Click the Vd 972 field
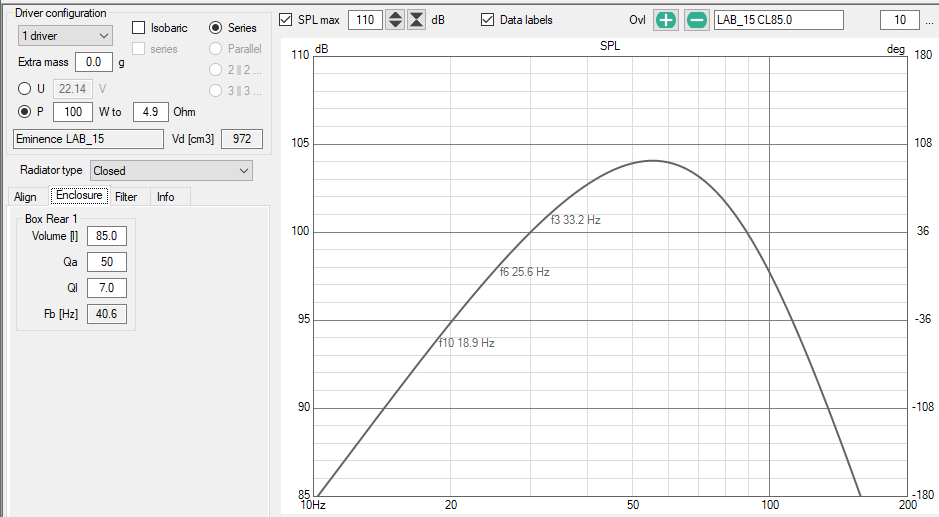 (x=242, y=138)
